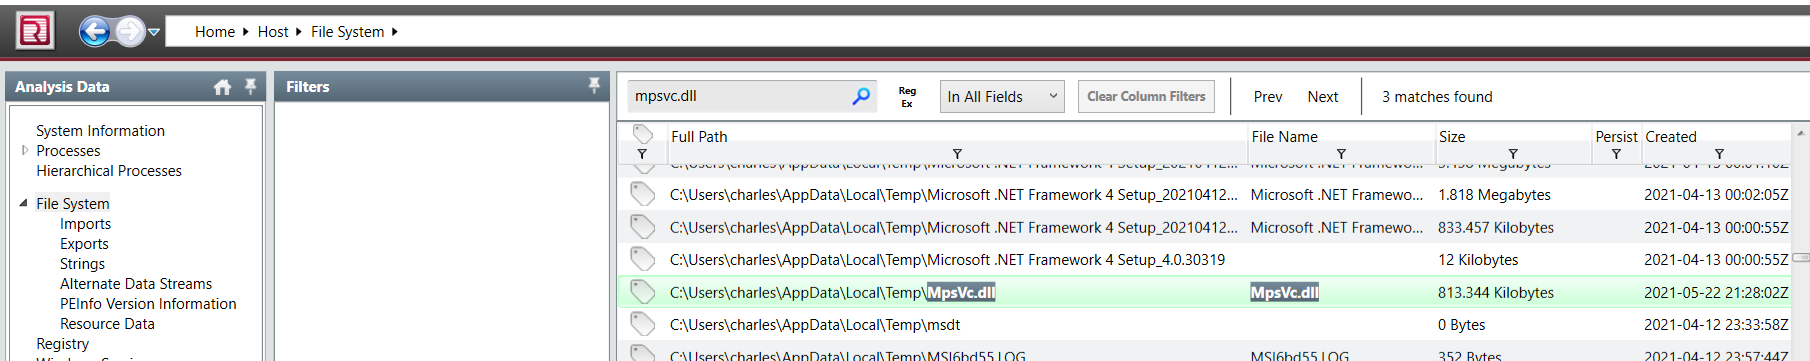
Task: Pin the Analysis Data panel
Action: 250,86
